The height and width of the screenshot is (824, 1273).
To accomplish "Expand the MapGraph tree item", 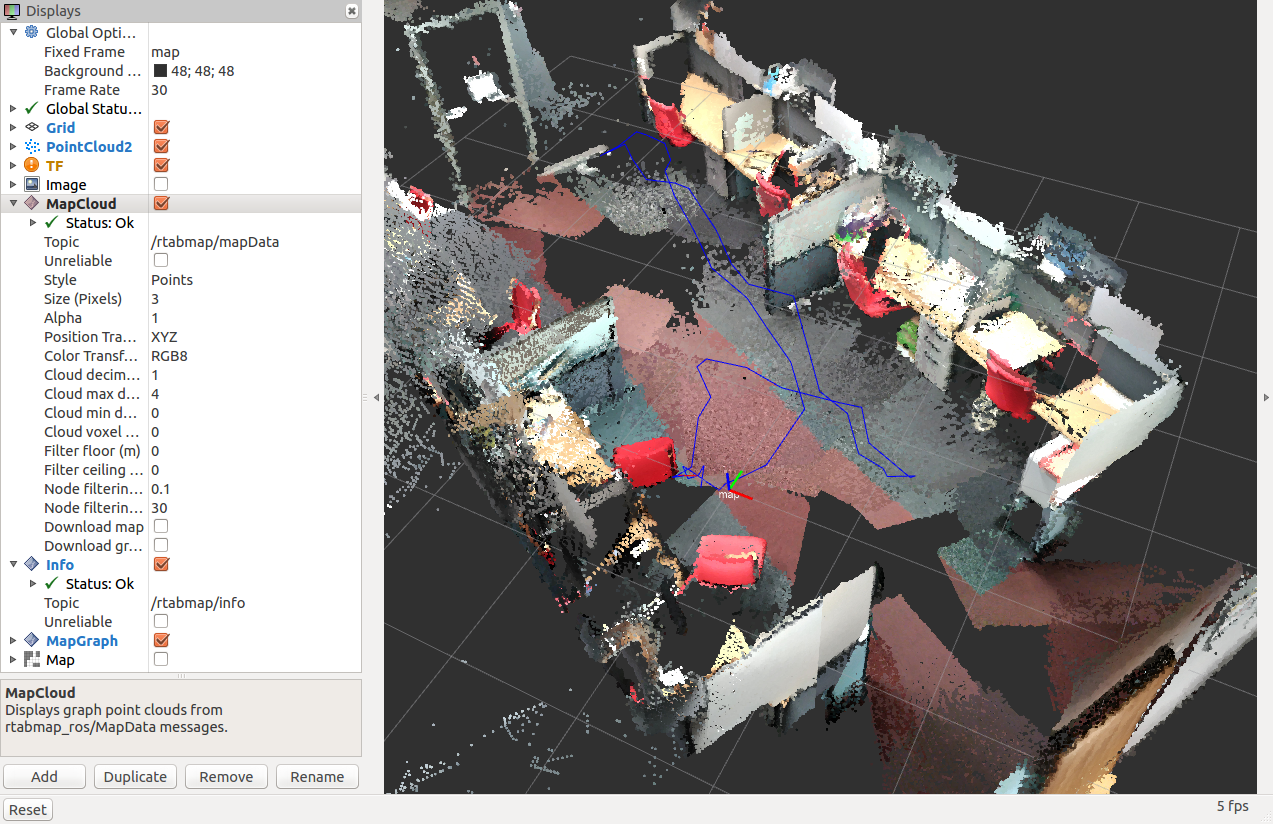I will [x=13, y=641].
